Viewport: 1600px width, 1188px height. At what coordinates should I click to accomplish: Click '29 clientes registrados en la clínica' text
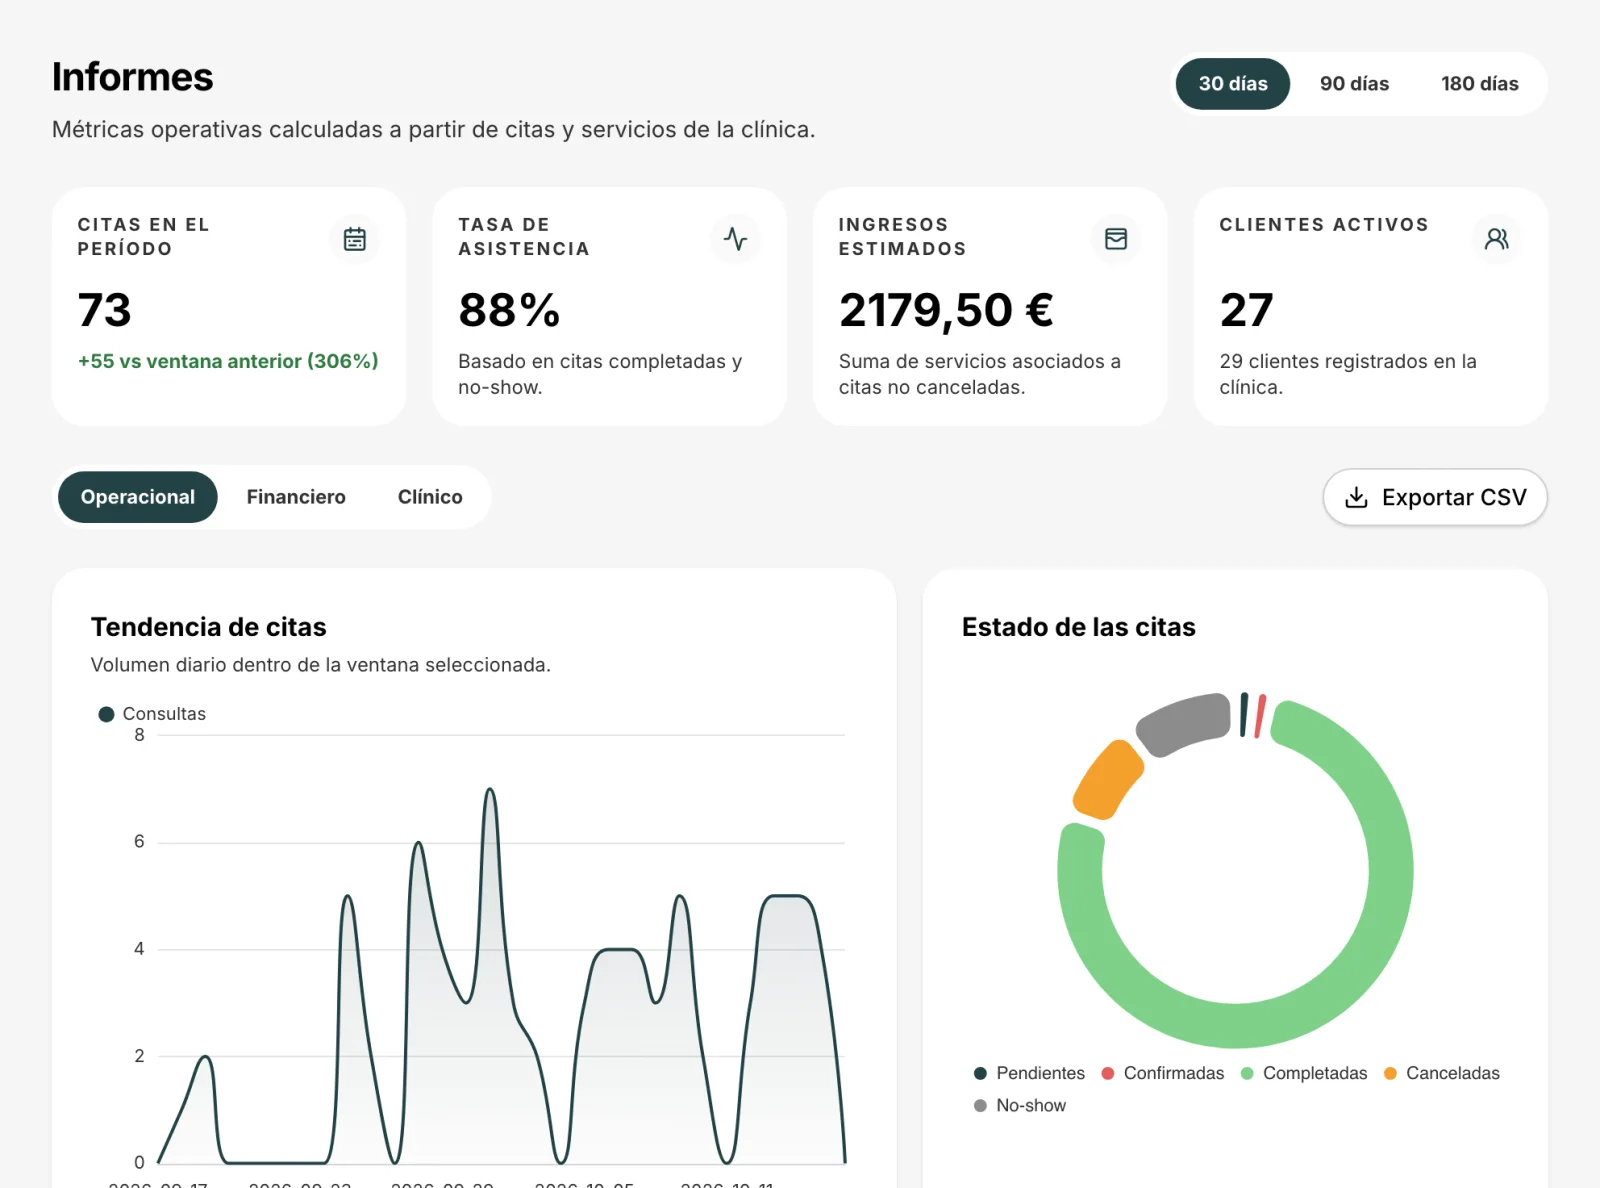[x=1348, y=374]
